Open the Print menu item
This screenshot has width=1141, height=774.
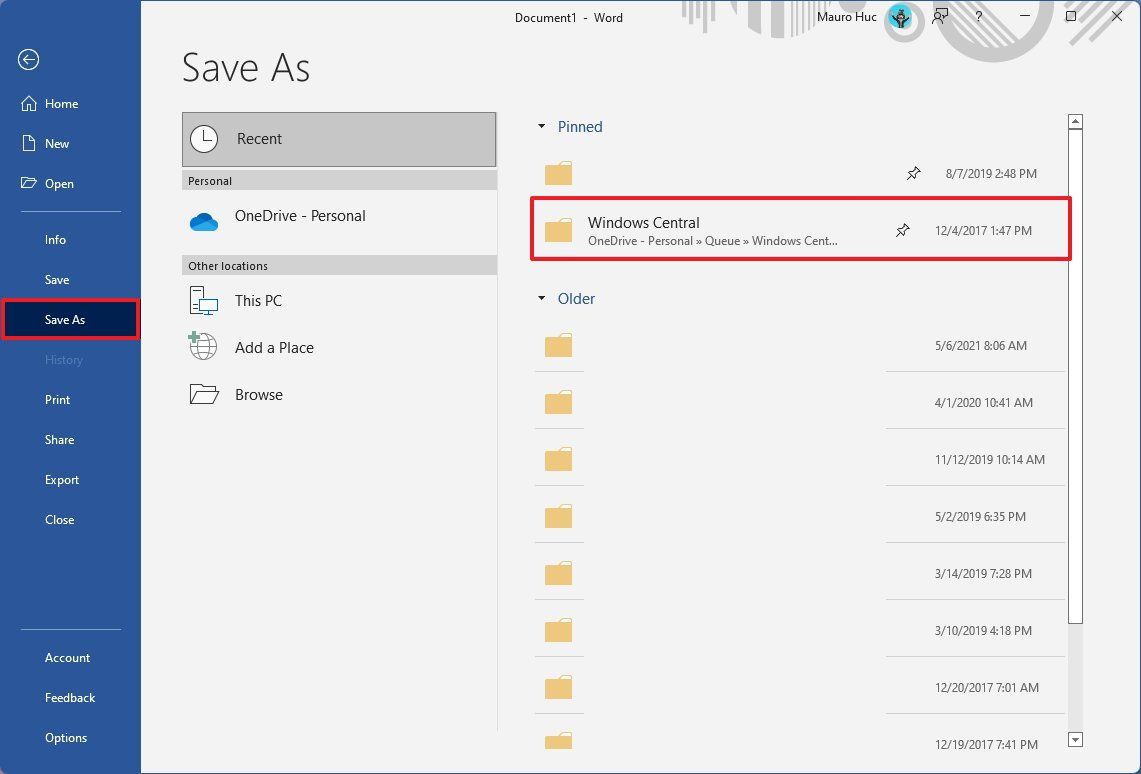click(57, 399)
